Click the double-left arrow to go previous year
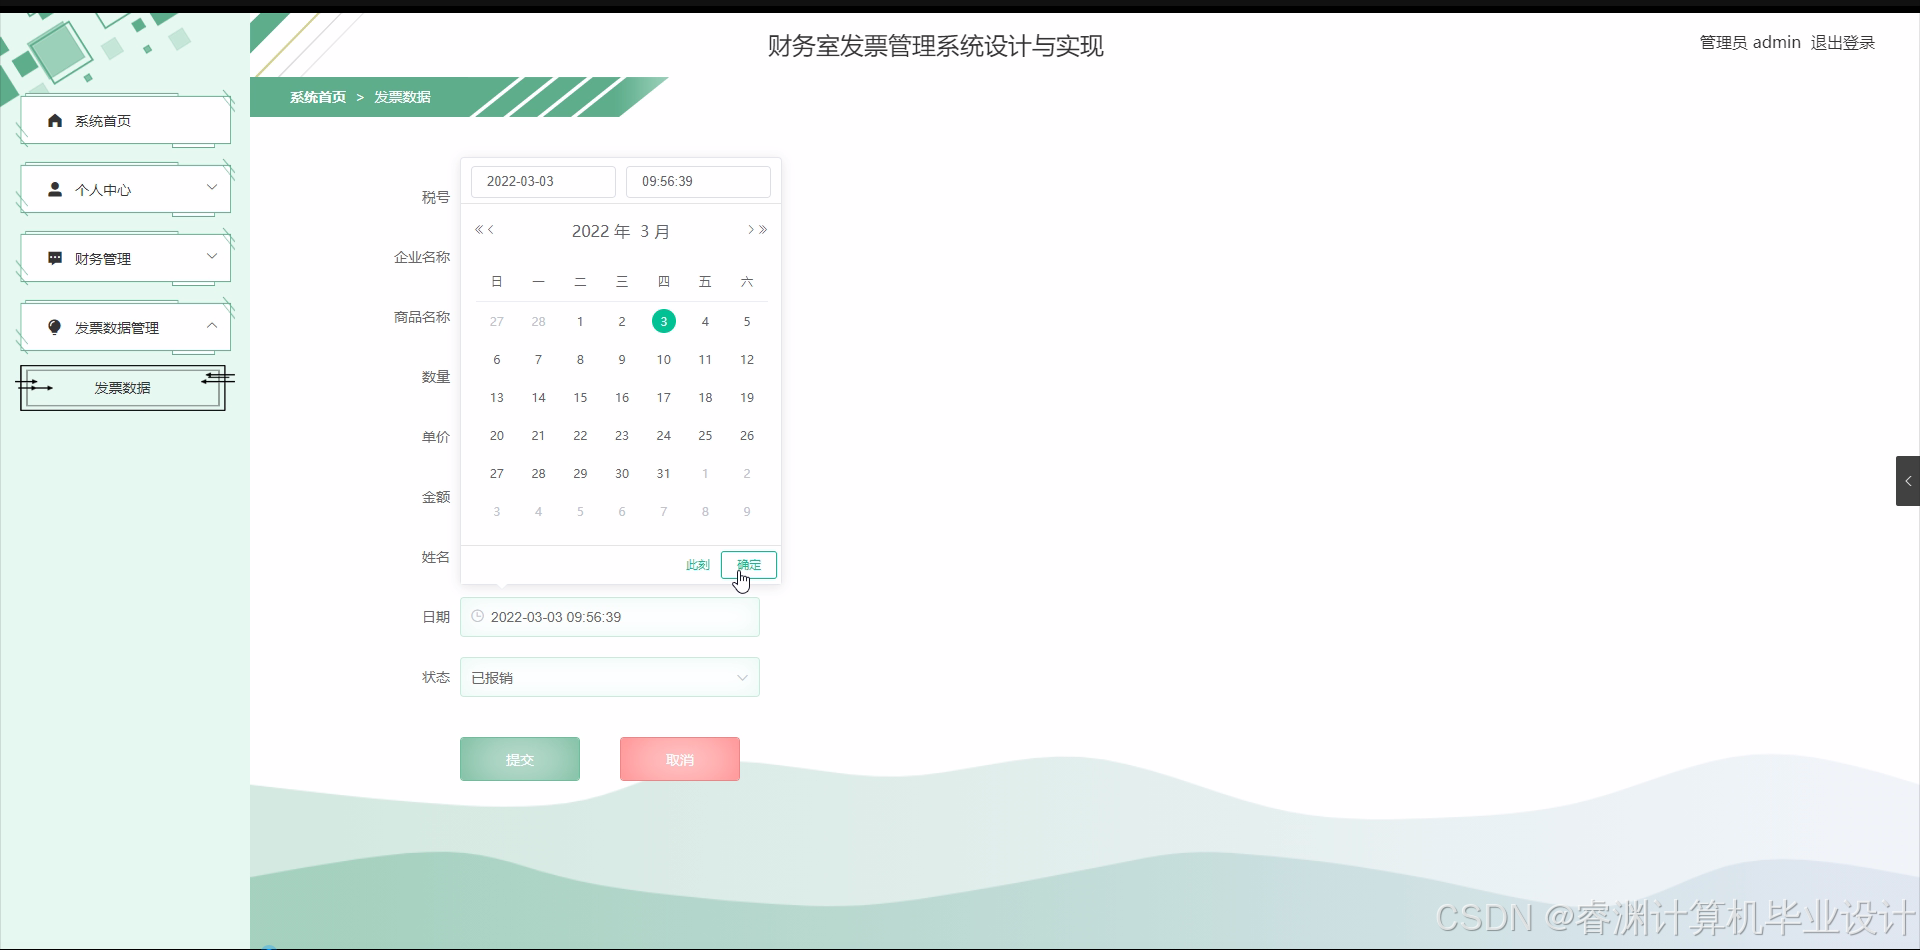Image resolution: width=1920 pixels, height=950 pixels. coord(479,229)
